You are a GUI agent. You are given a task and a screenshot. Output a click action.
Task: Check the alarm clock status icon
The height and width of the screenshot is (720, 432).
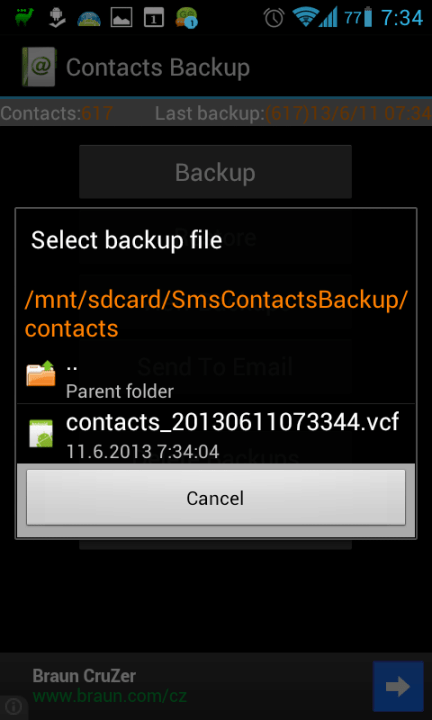(275, 17)
